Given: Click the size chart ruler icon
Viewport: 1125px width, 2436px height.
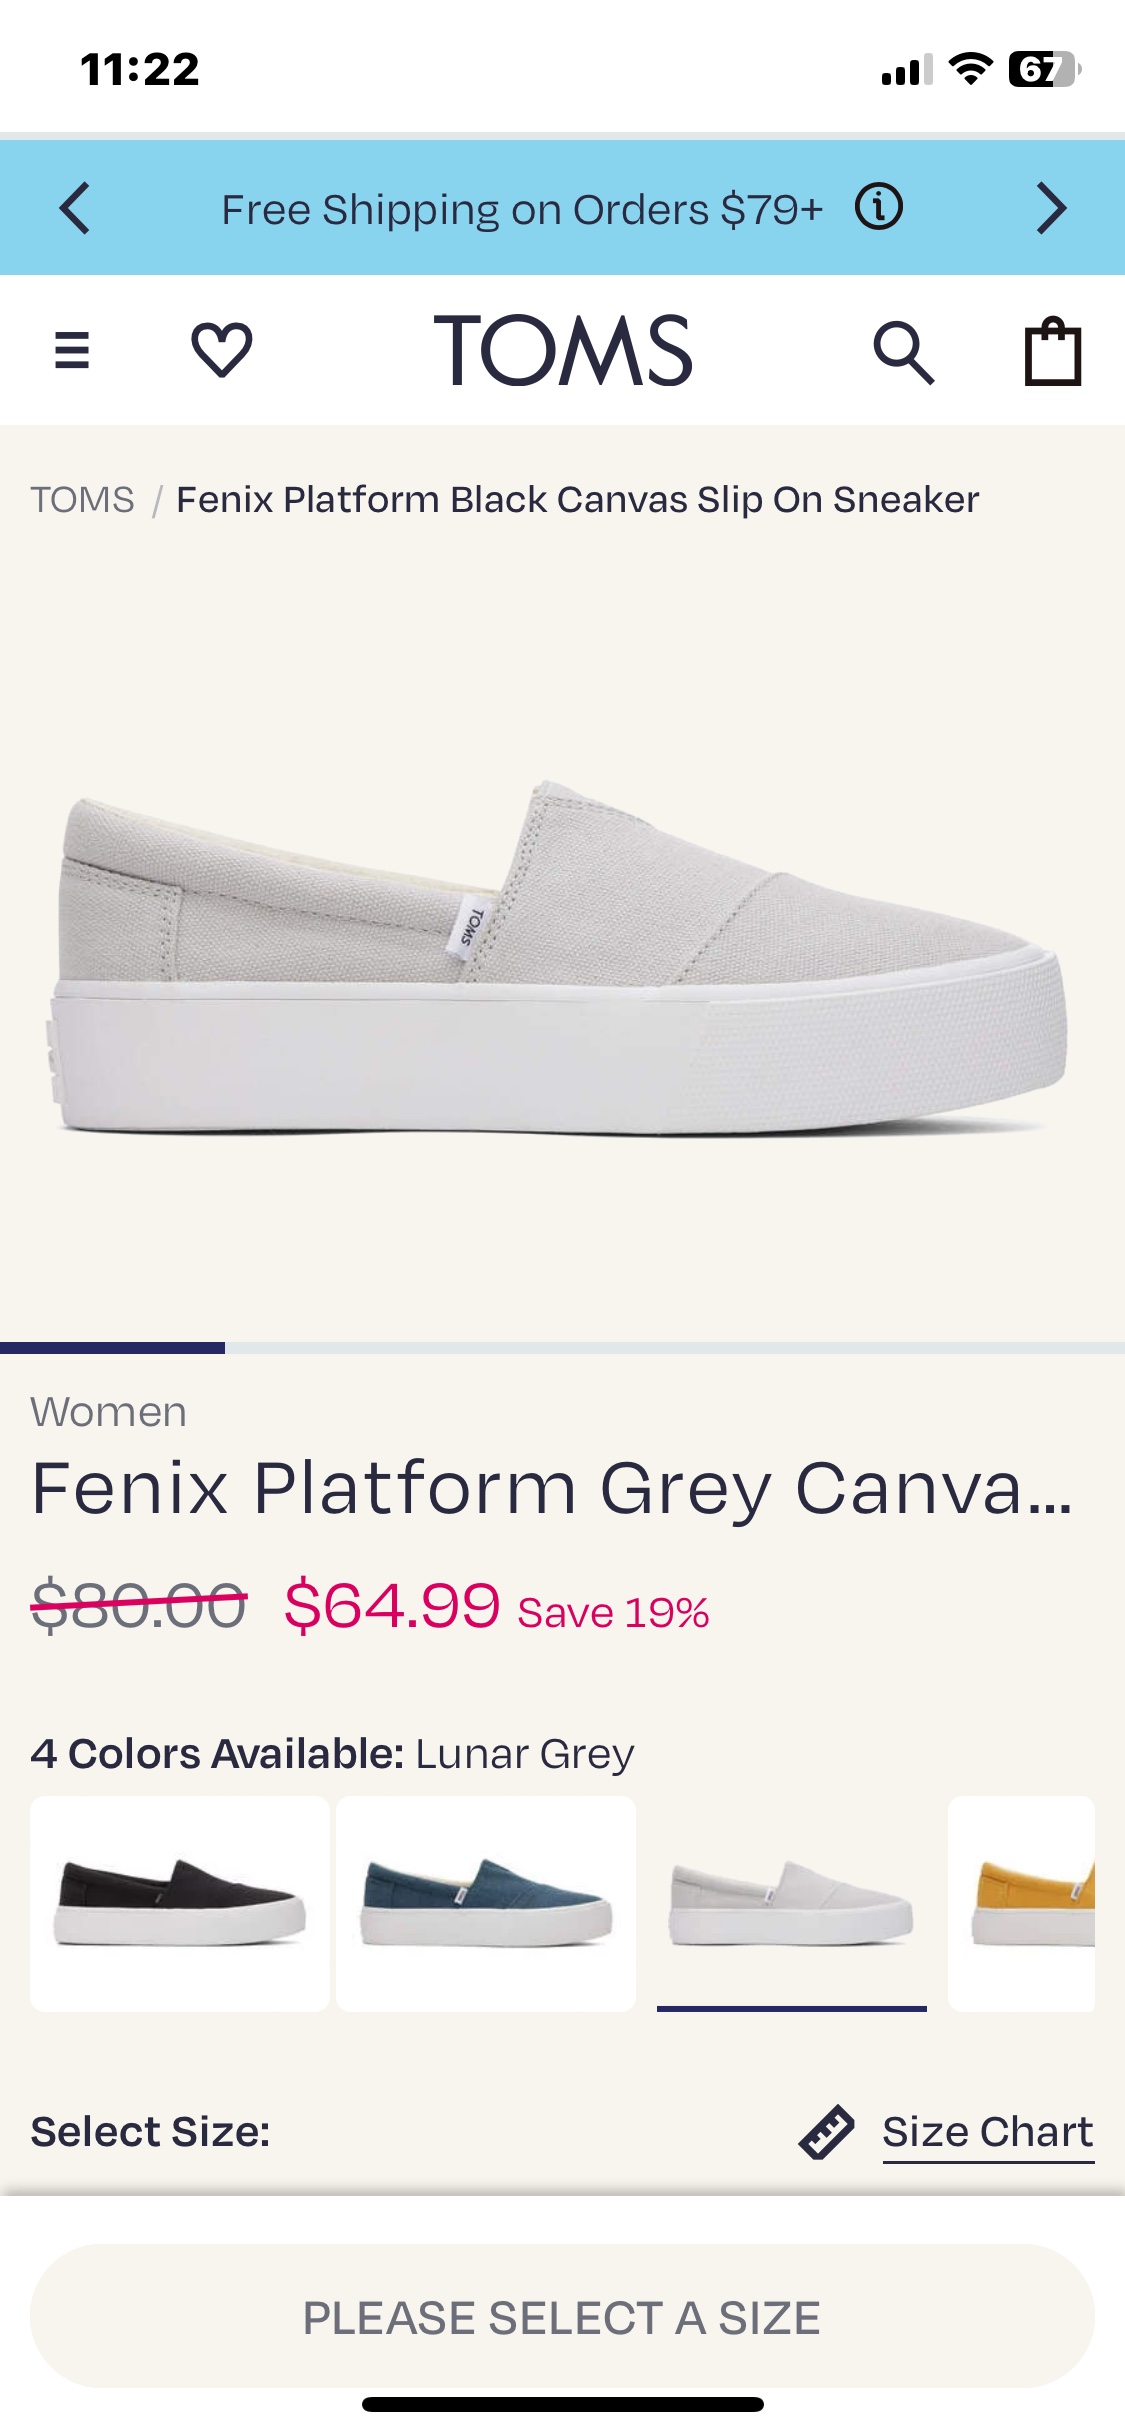Looking at the screenshot, I should tap(826, 2131).
